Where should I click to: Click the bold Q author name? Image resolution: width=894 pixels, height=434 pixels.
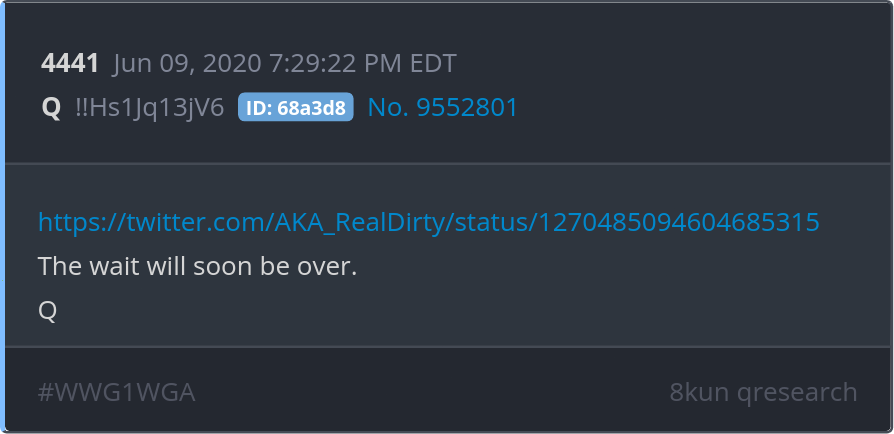pyautogui.click(x=51, y=108)
